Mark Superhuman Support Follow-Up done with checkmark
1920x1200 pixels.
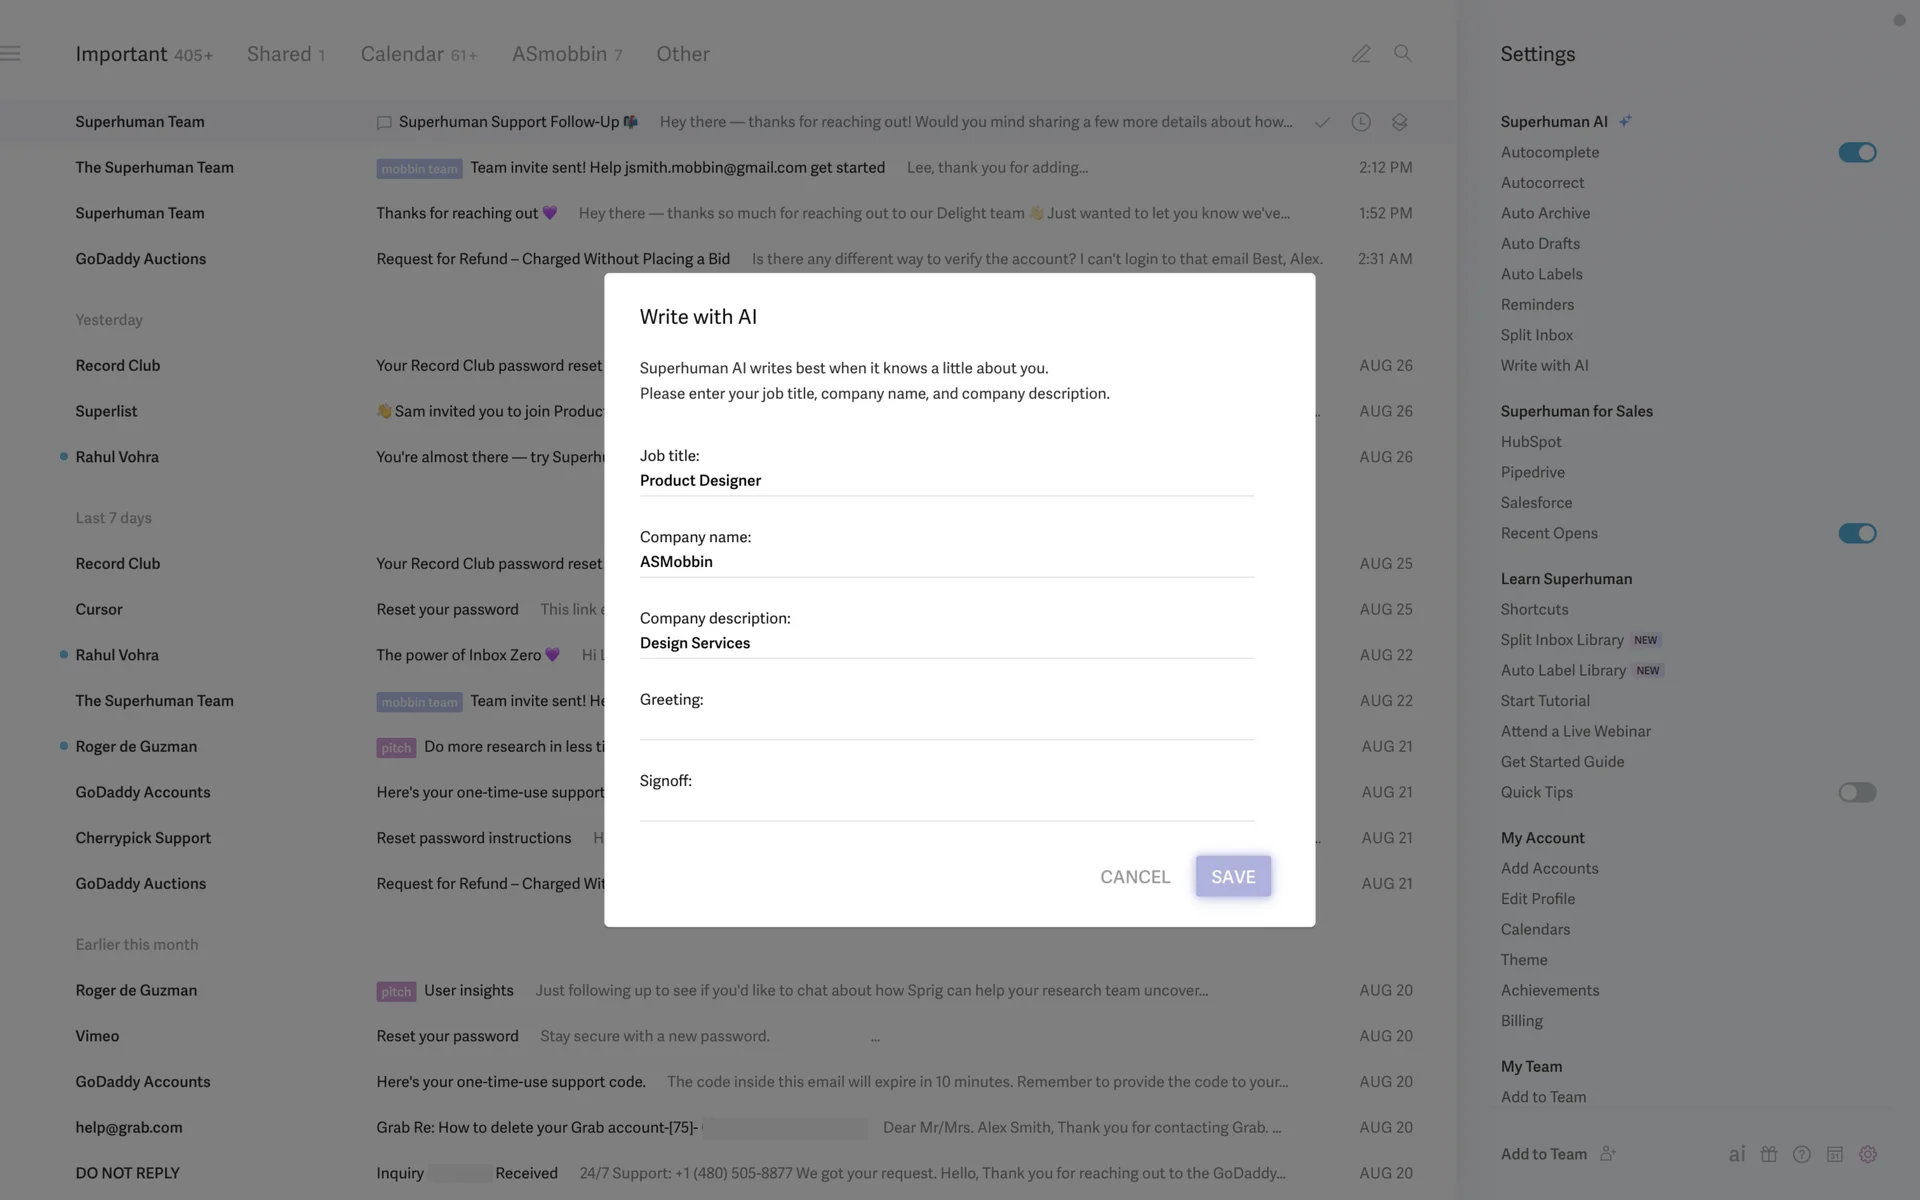click(1322, 122)
